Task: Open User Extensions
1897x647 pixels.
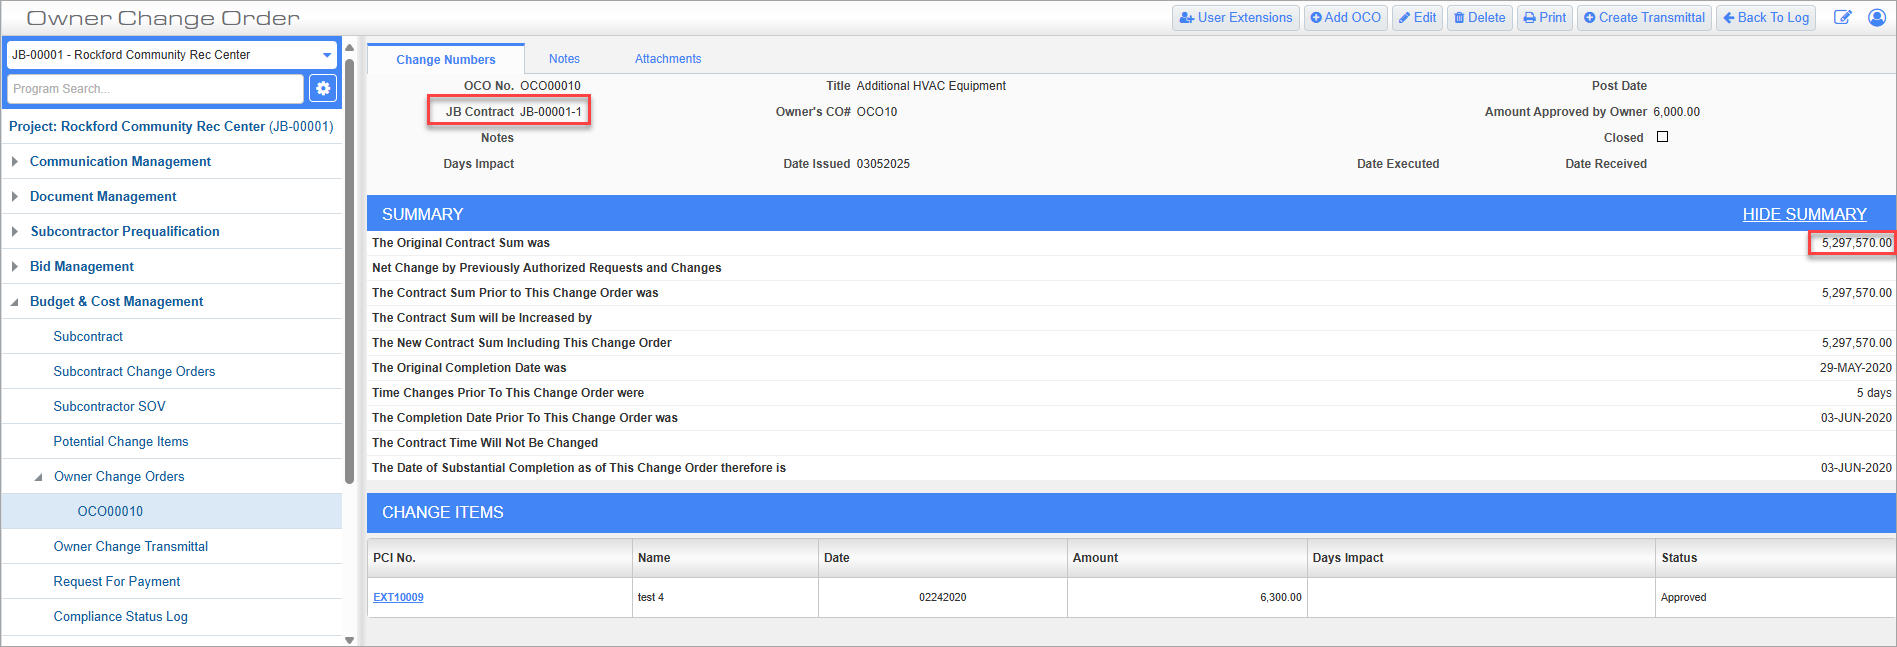Action: (1235, 18)
